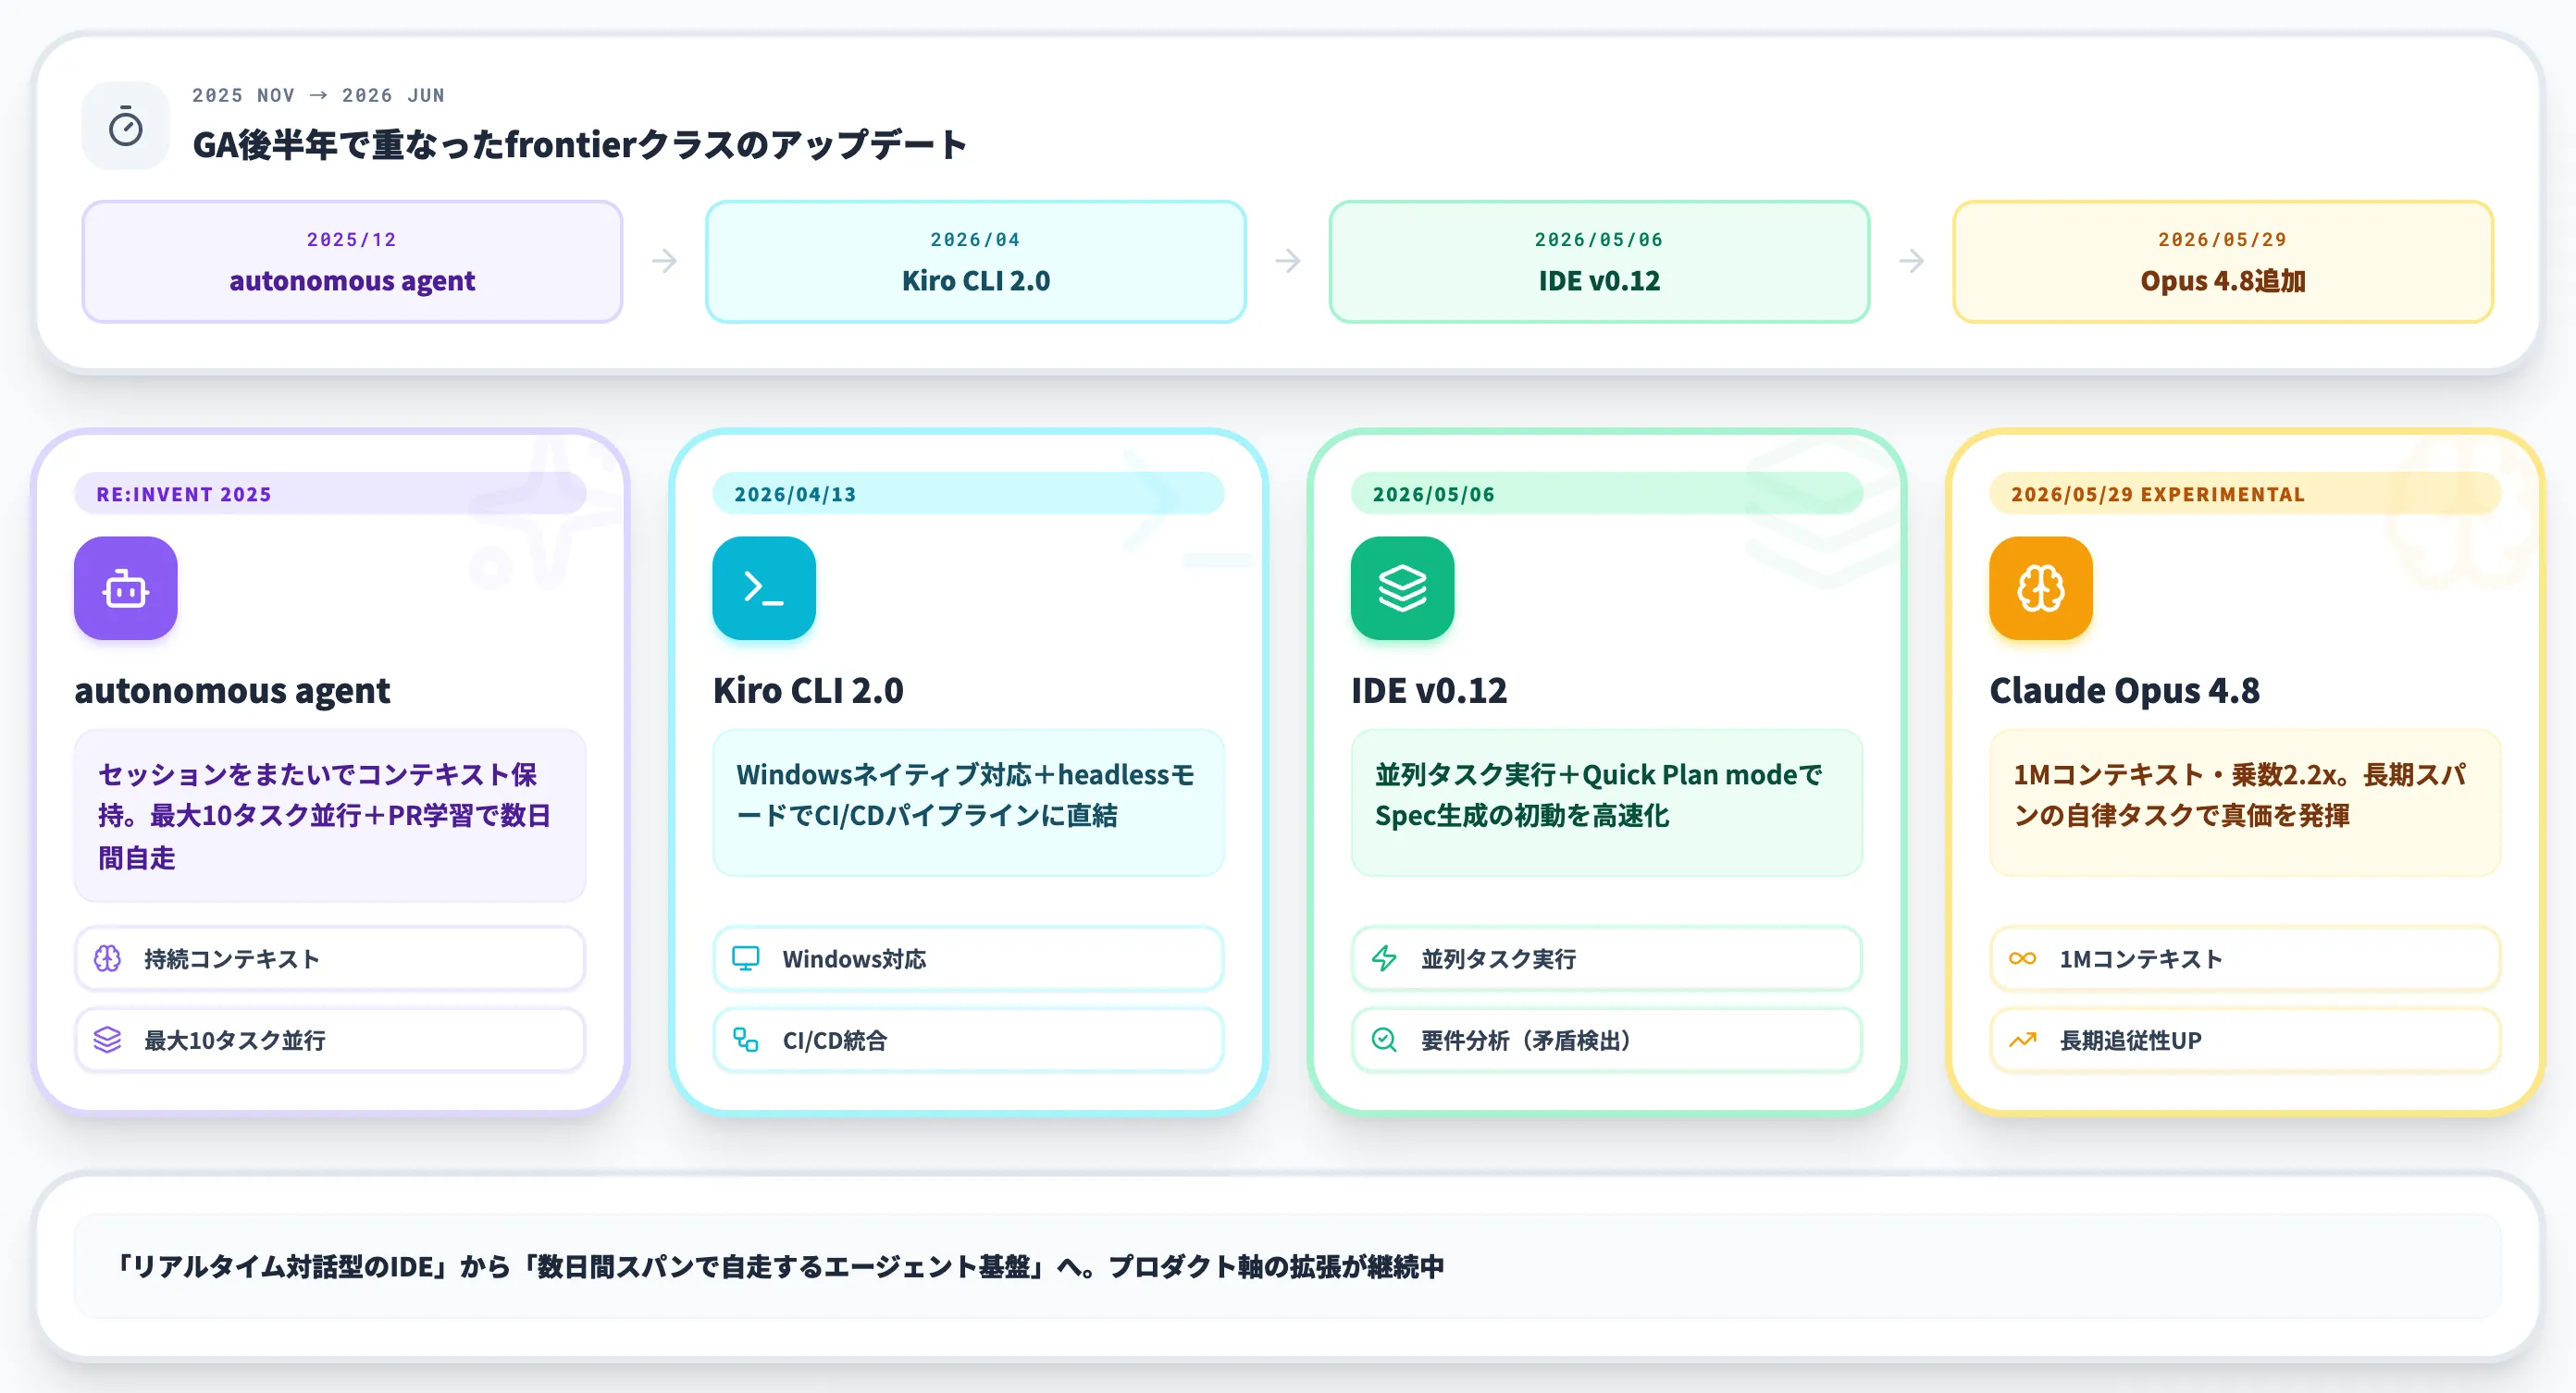Click the Windows対応 feature pill
The height and width of the screenshot is (1393, 2576).
[968, 959]
